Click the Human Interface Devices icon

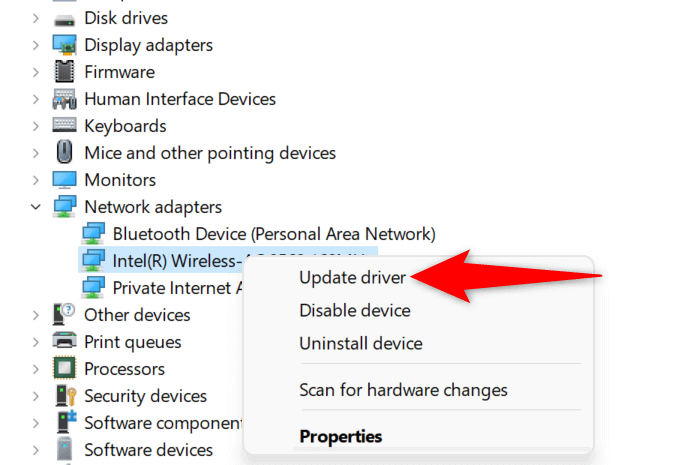click(64, 99)
